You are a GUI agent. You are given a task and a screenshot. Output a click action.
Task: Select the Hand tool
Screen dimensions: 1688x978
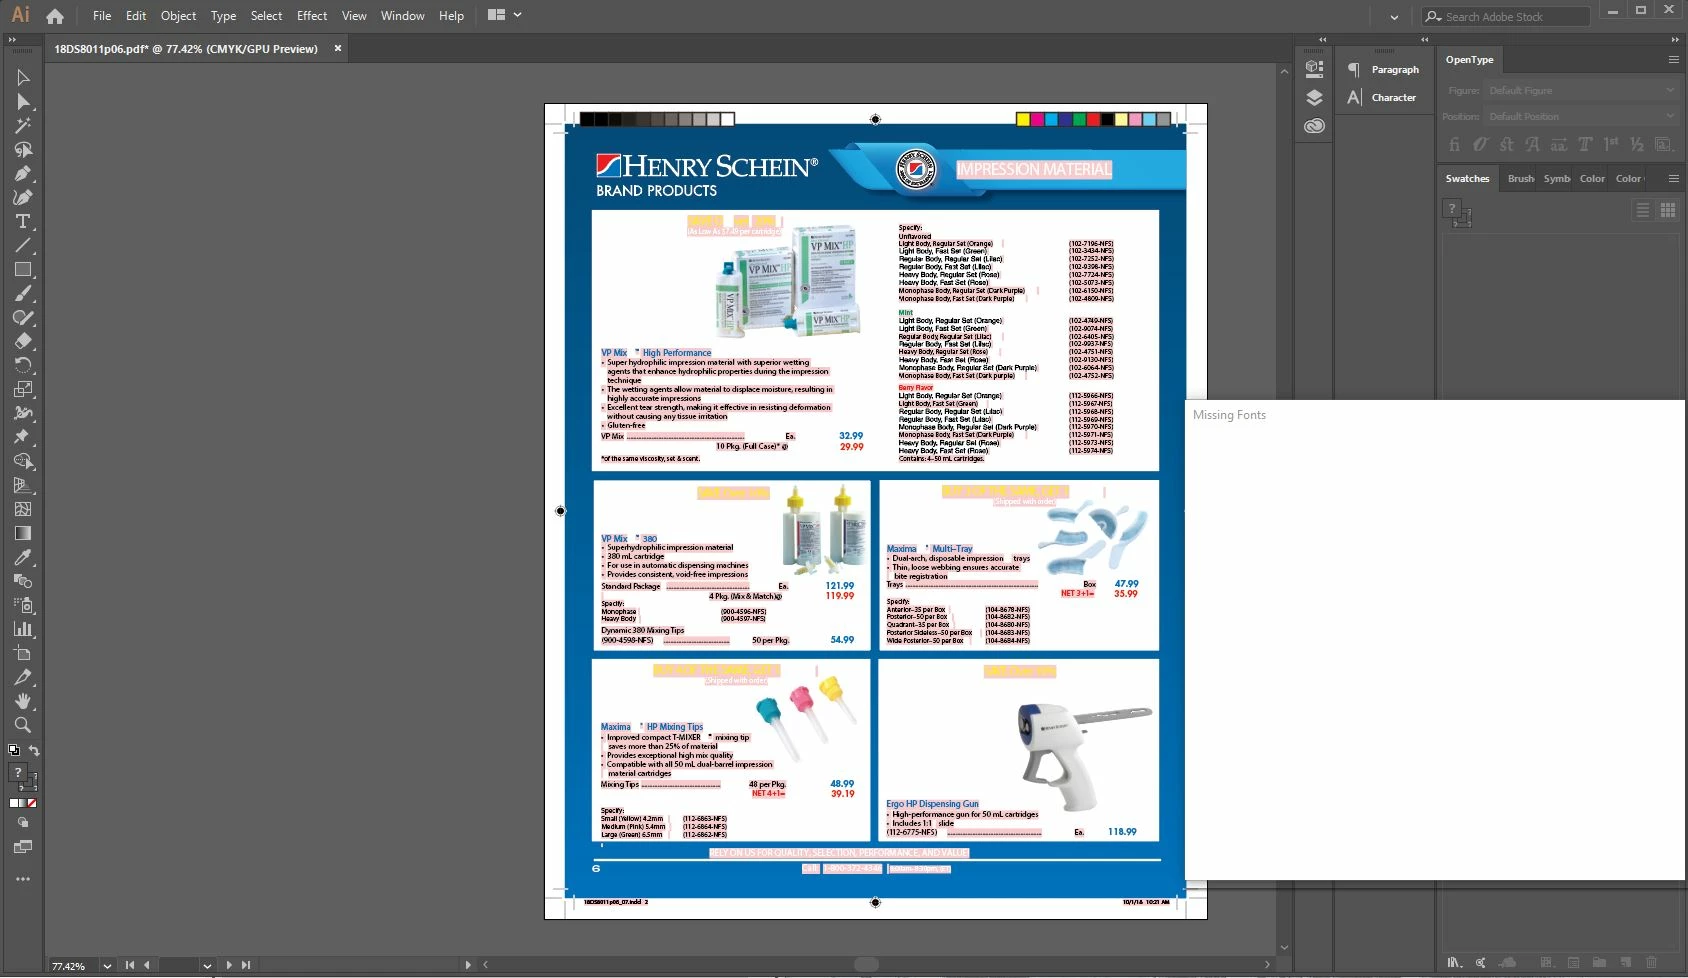pos(23,702)
